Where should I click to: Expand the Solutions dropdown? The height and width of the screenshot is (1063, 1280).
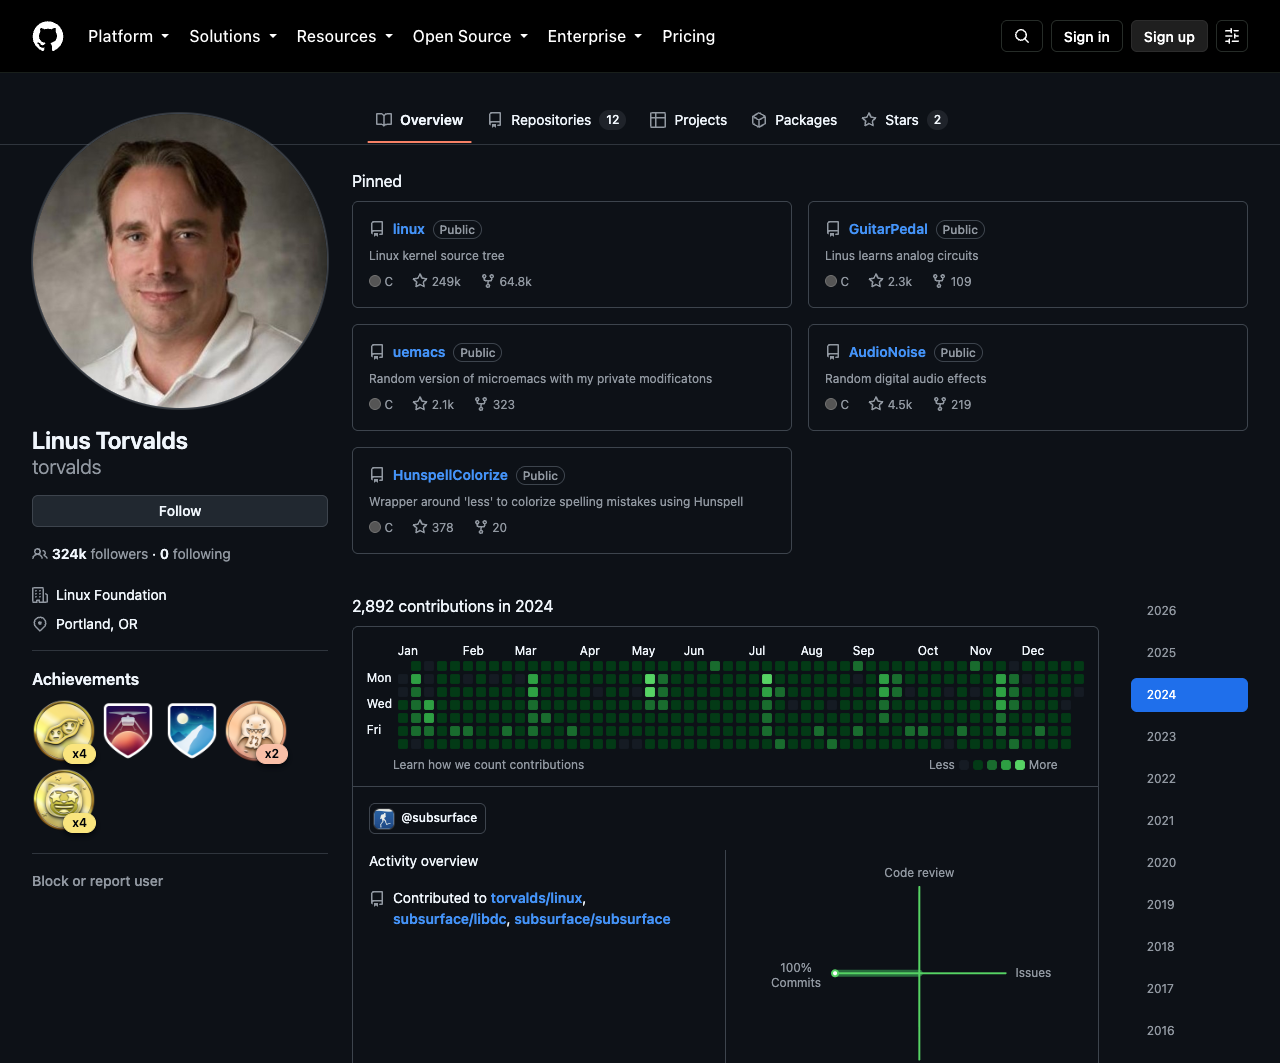(233, 36)
